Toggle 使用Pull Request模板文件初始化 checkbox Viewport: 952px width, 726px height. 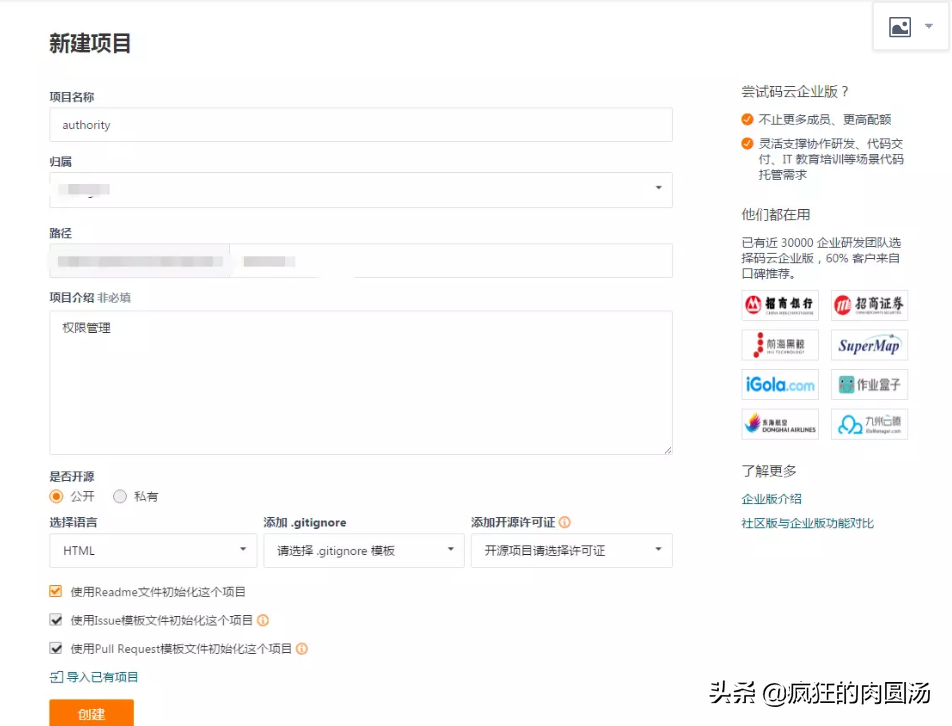click(56, 649)
